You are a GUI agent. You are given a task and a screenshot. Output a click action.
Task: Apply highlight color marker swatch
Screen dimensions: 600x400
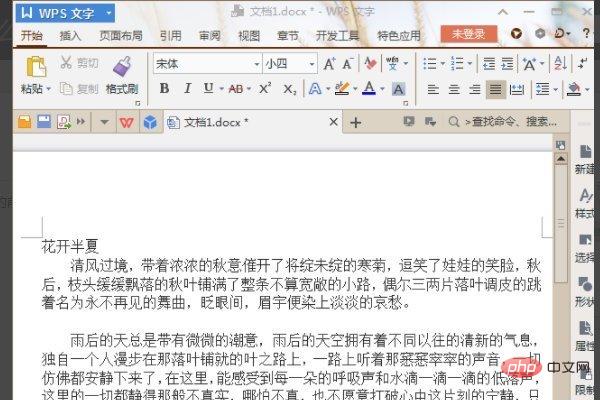click(342, 89)
